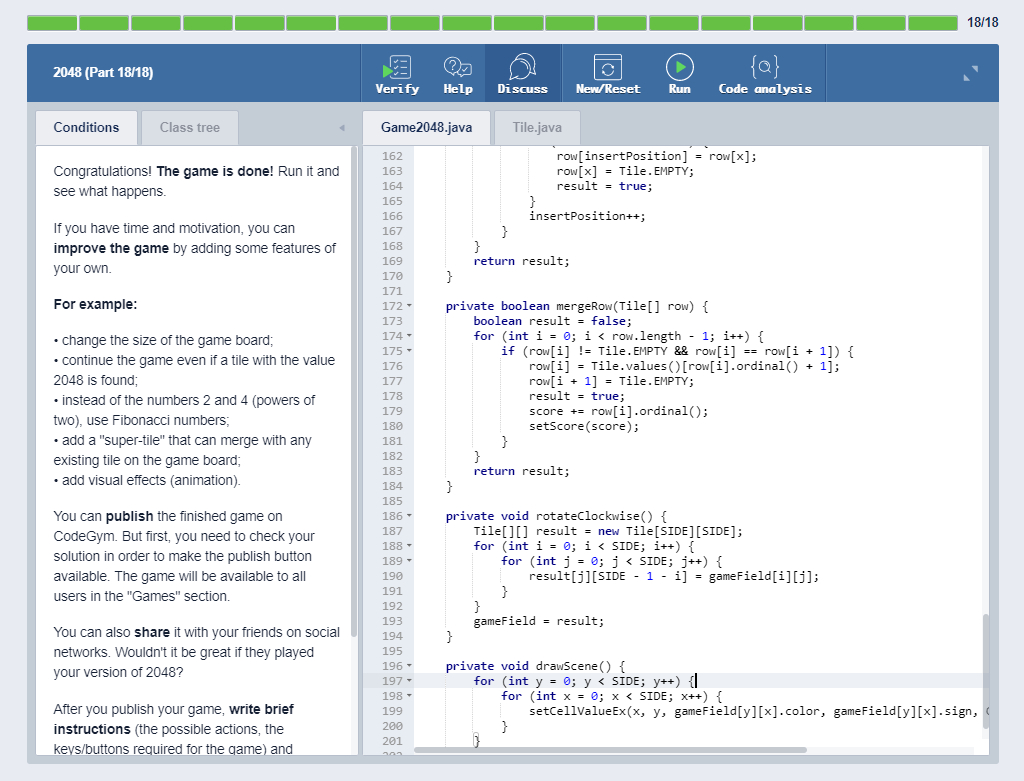Collapse rotateClockwise fold at line 186
The width and height of the screenshot is (1024, 781).
coord(410,516)
